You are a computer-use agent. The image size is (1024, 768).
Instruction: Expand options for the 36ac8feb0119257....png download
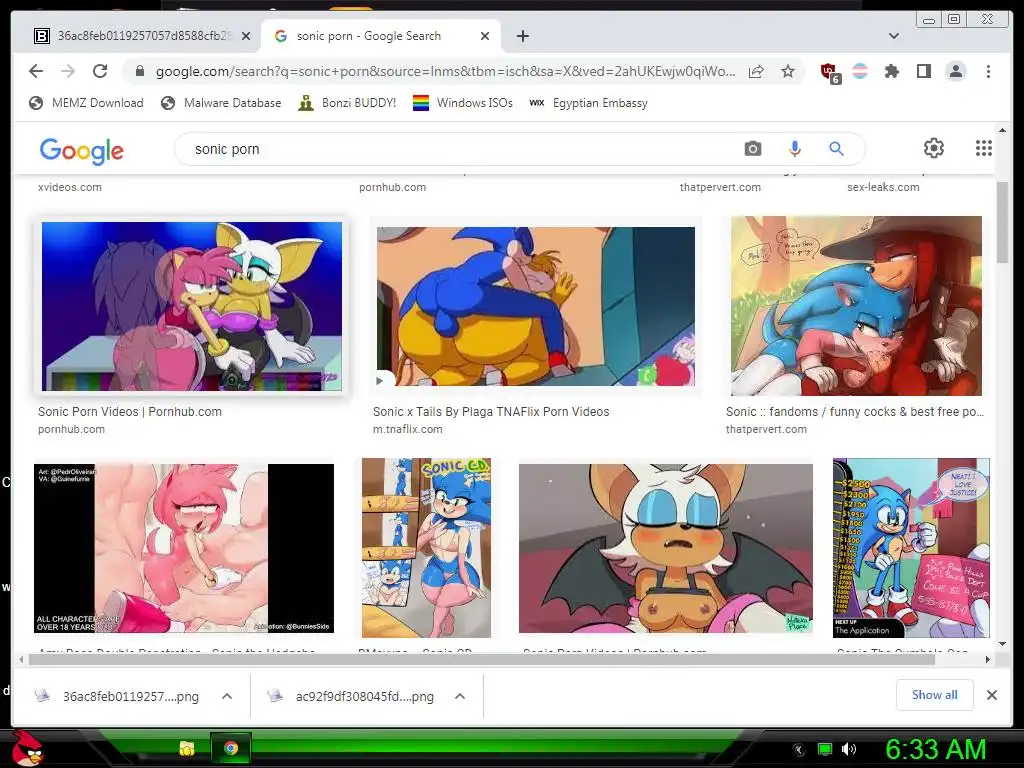click(227, 696)
